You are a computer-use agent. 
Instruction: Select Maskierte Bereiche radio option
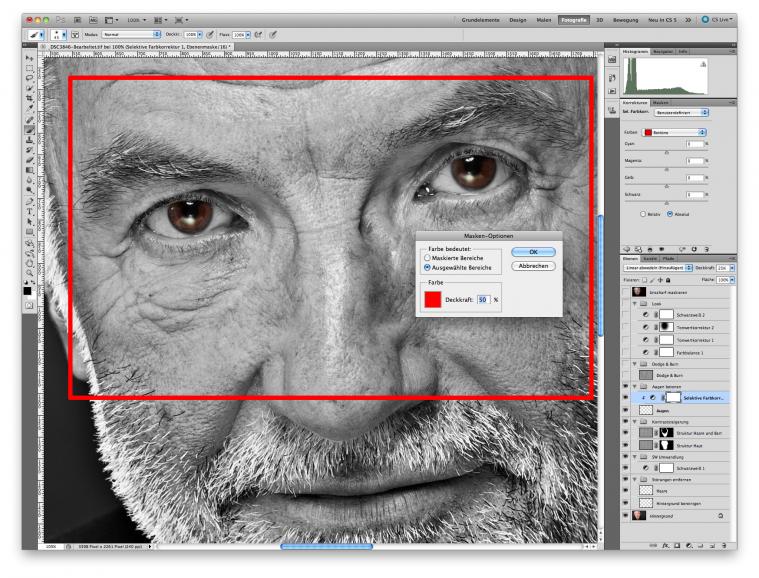427,258
